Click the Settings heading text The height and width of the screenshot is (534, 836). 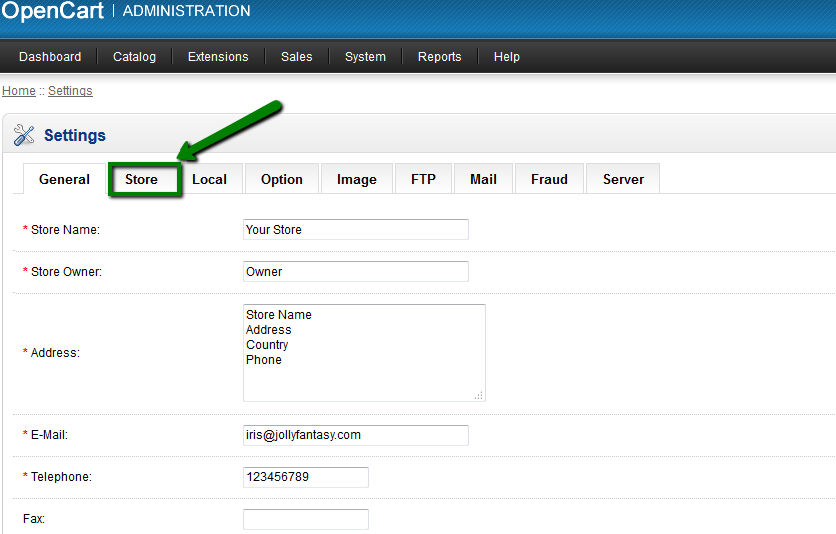click(75, 135)
